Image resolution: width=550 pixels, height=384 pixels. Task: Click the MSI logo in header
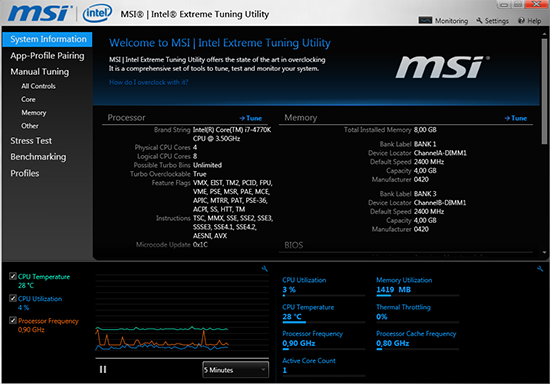39,13
